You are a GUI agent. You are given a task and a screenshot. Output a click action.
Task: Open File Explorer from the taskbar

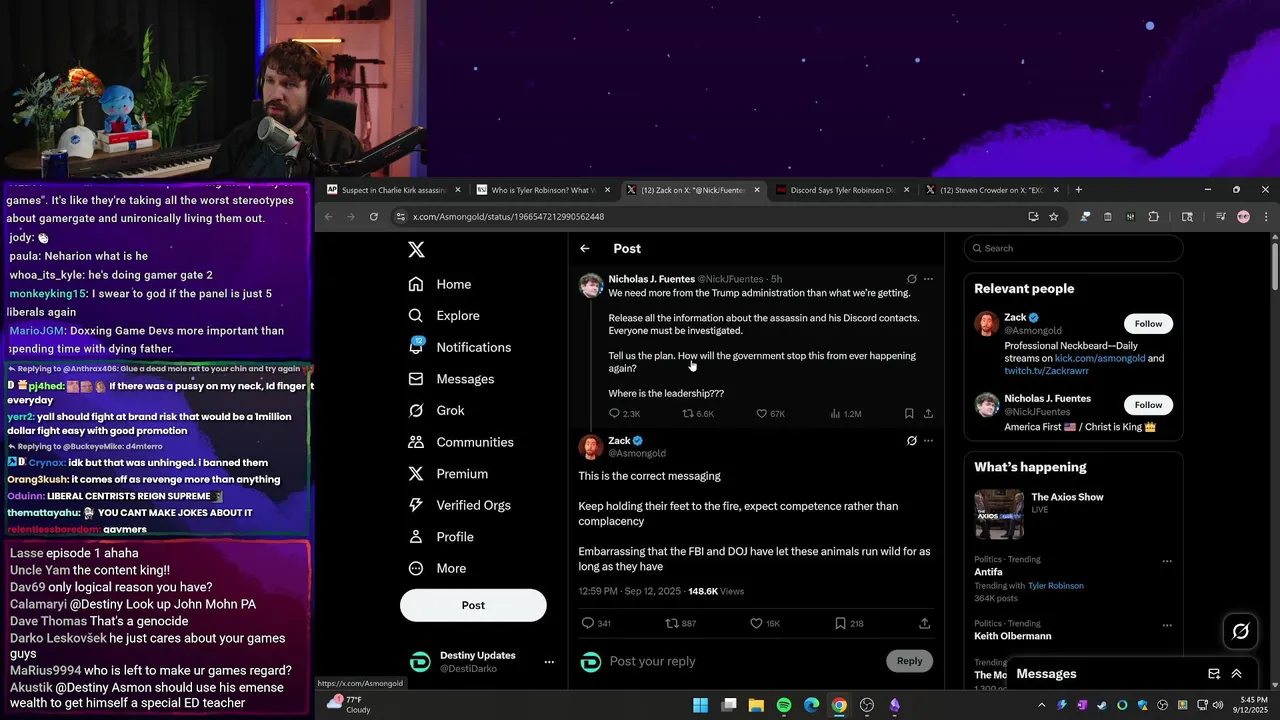(757, 705)
